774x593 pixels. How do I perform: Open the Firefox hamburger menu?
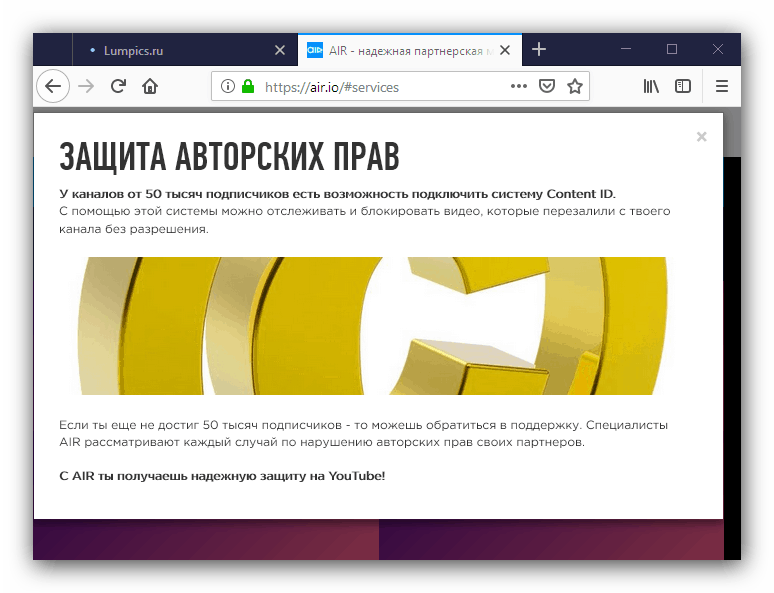(722, 86)
